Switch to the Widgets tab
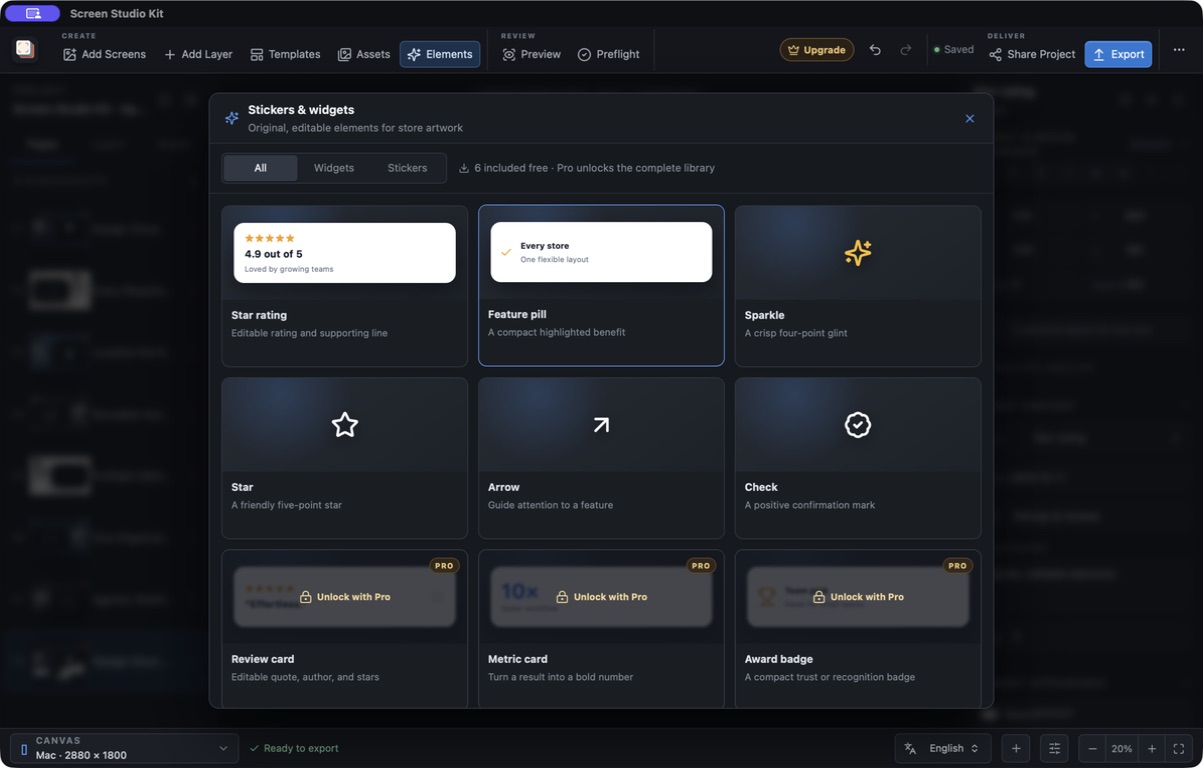 click(334, 168)
